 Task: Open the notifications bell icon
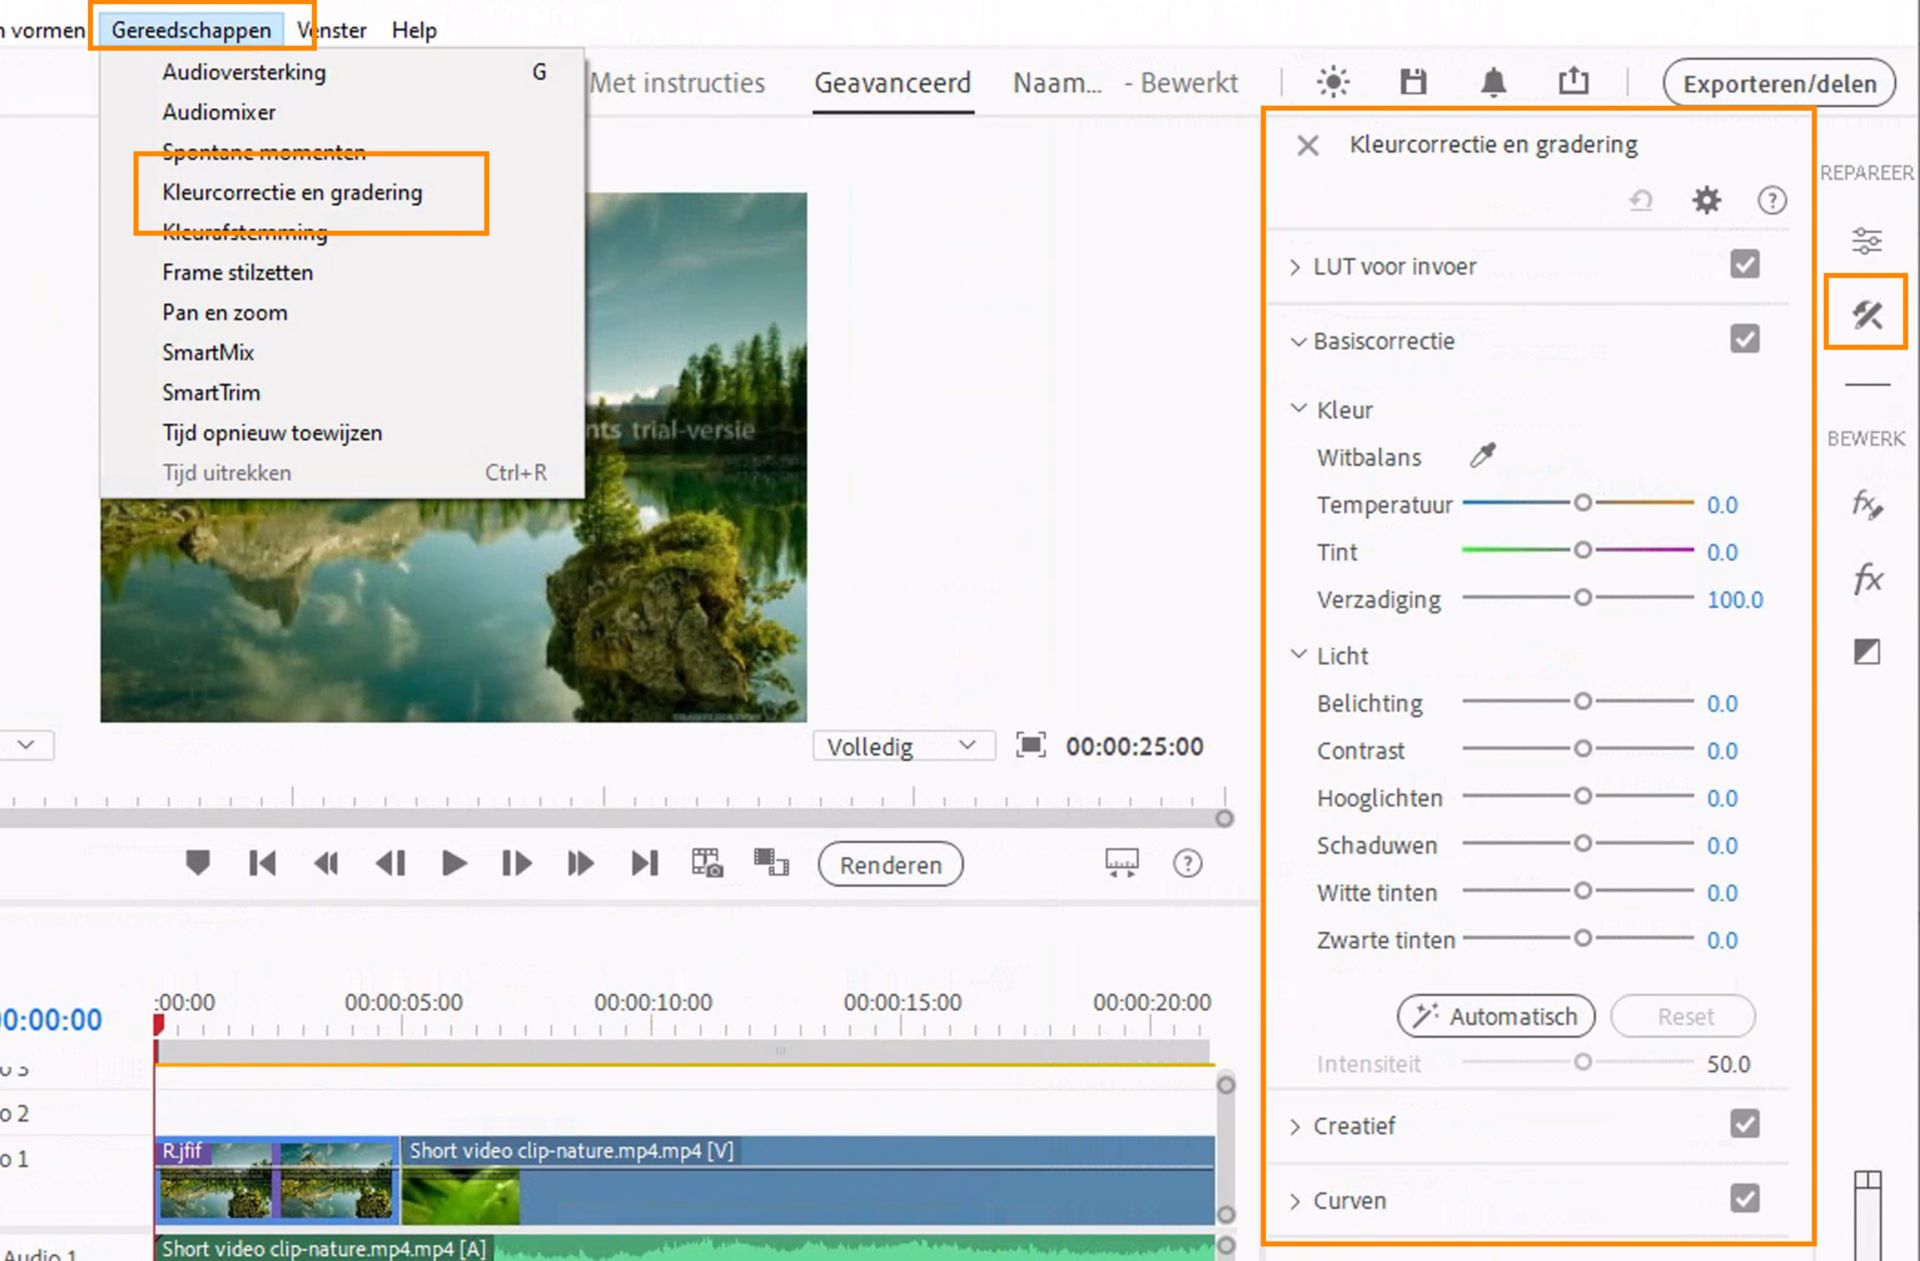(x=1493, y=82)
